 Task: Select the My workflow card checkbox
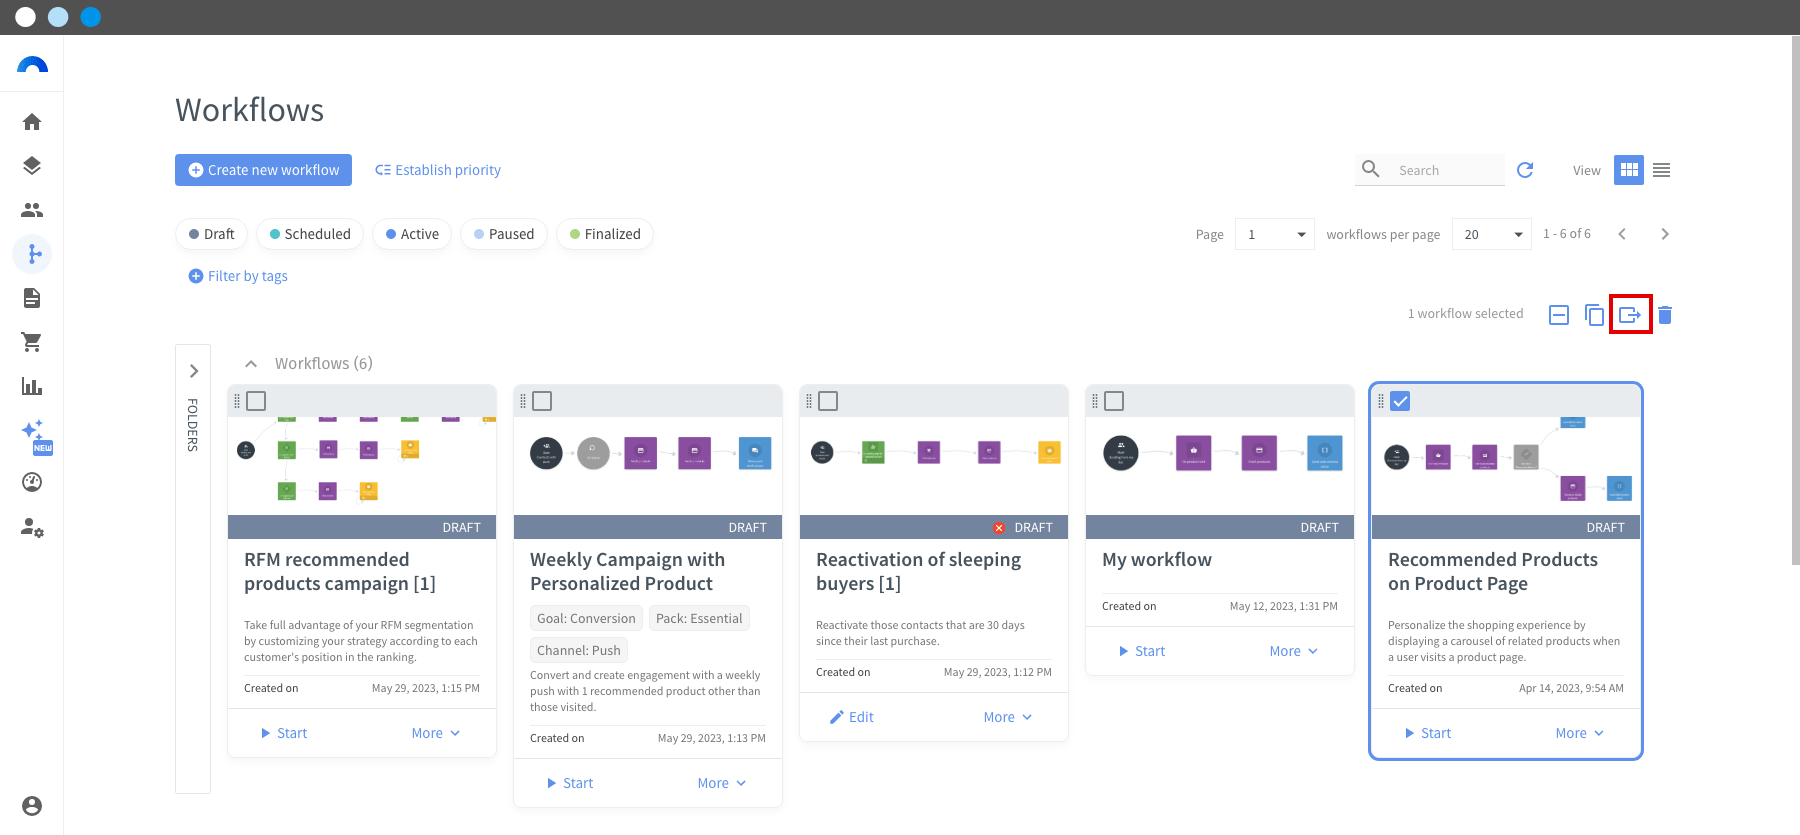coord(1115,401)
